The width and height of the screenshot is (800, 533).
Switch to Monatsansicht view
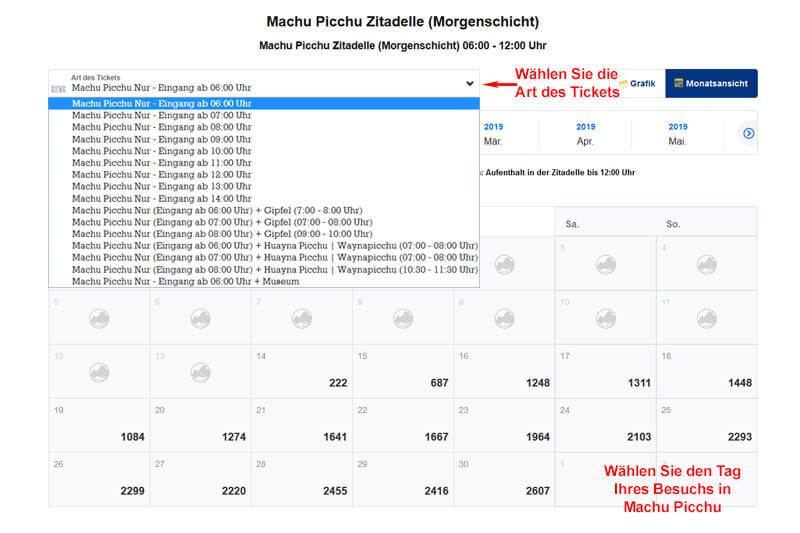[711, 83]
